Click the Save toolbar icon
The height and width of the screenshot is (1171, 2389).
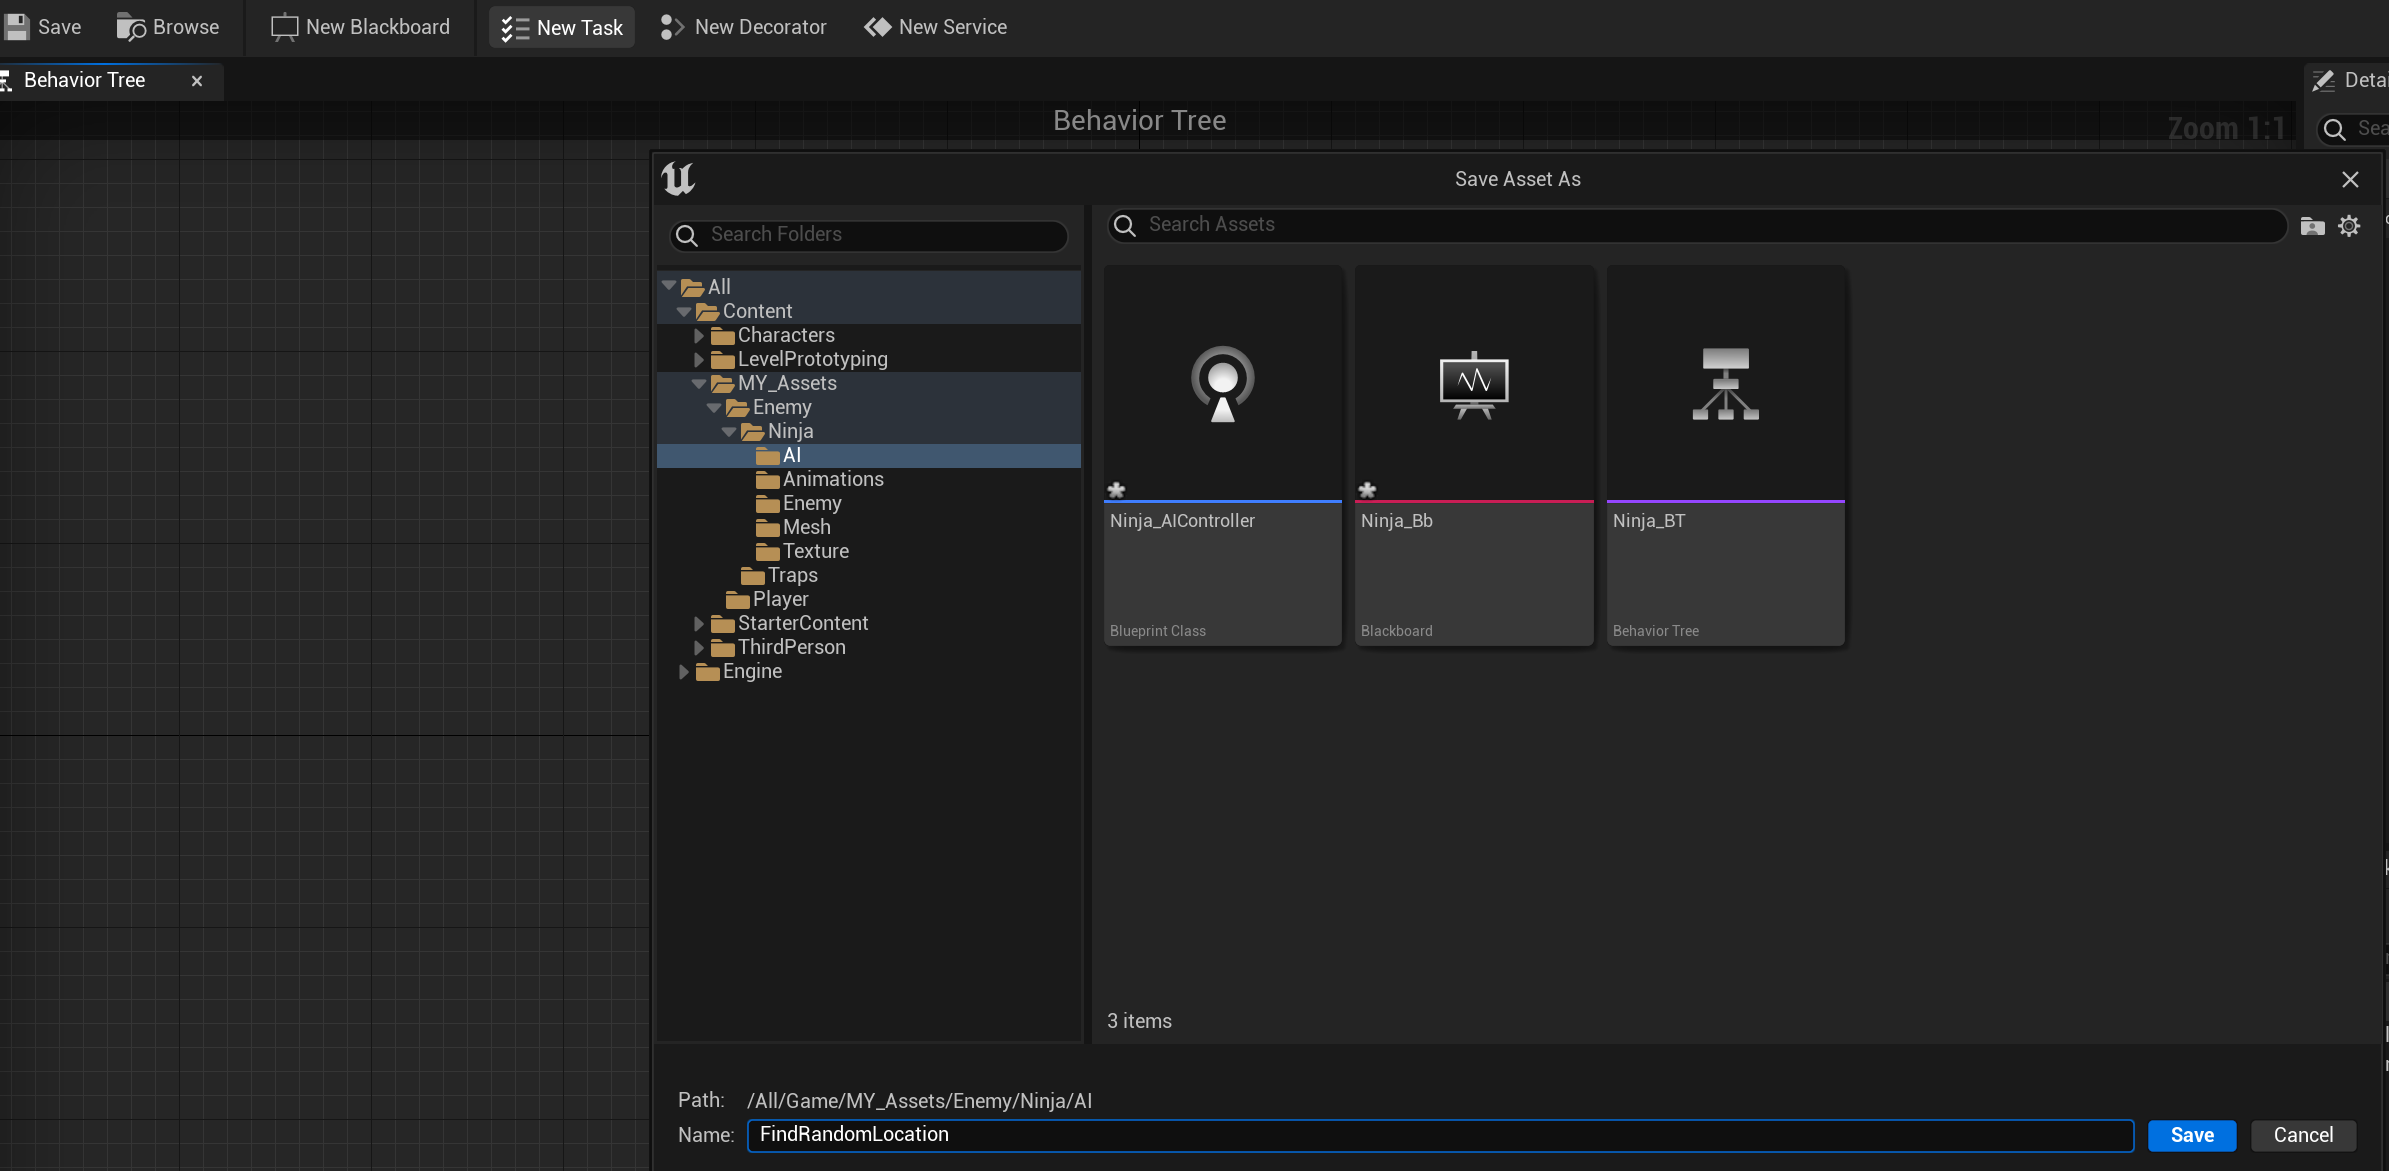point(18,27)
